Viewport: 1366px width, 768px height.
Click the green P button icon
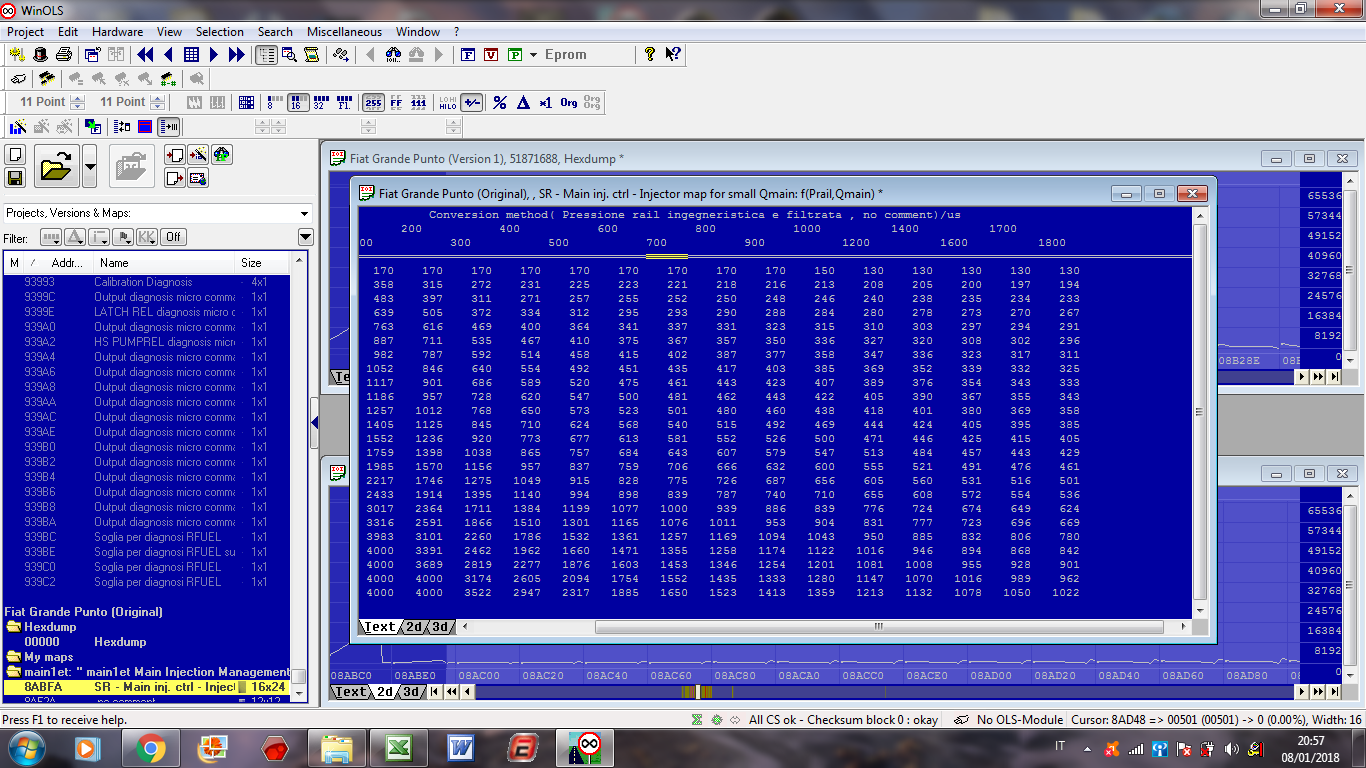tap(514, 55)
